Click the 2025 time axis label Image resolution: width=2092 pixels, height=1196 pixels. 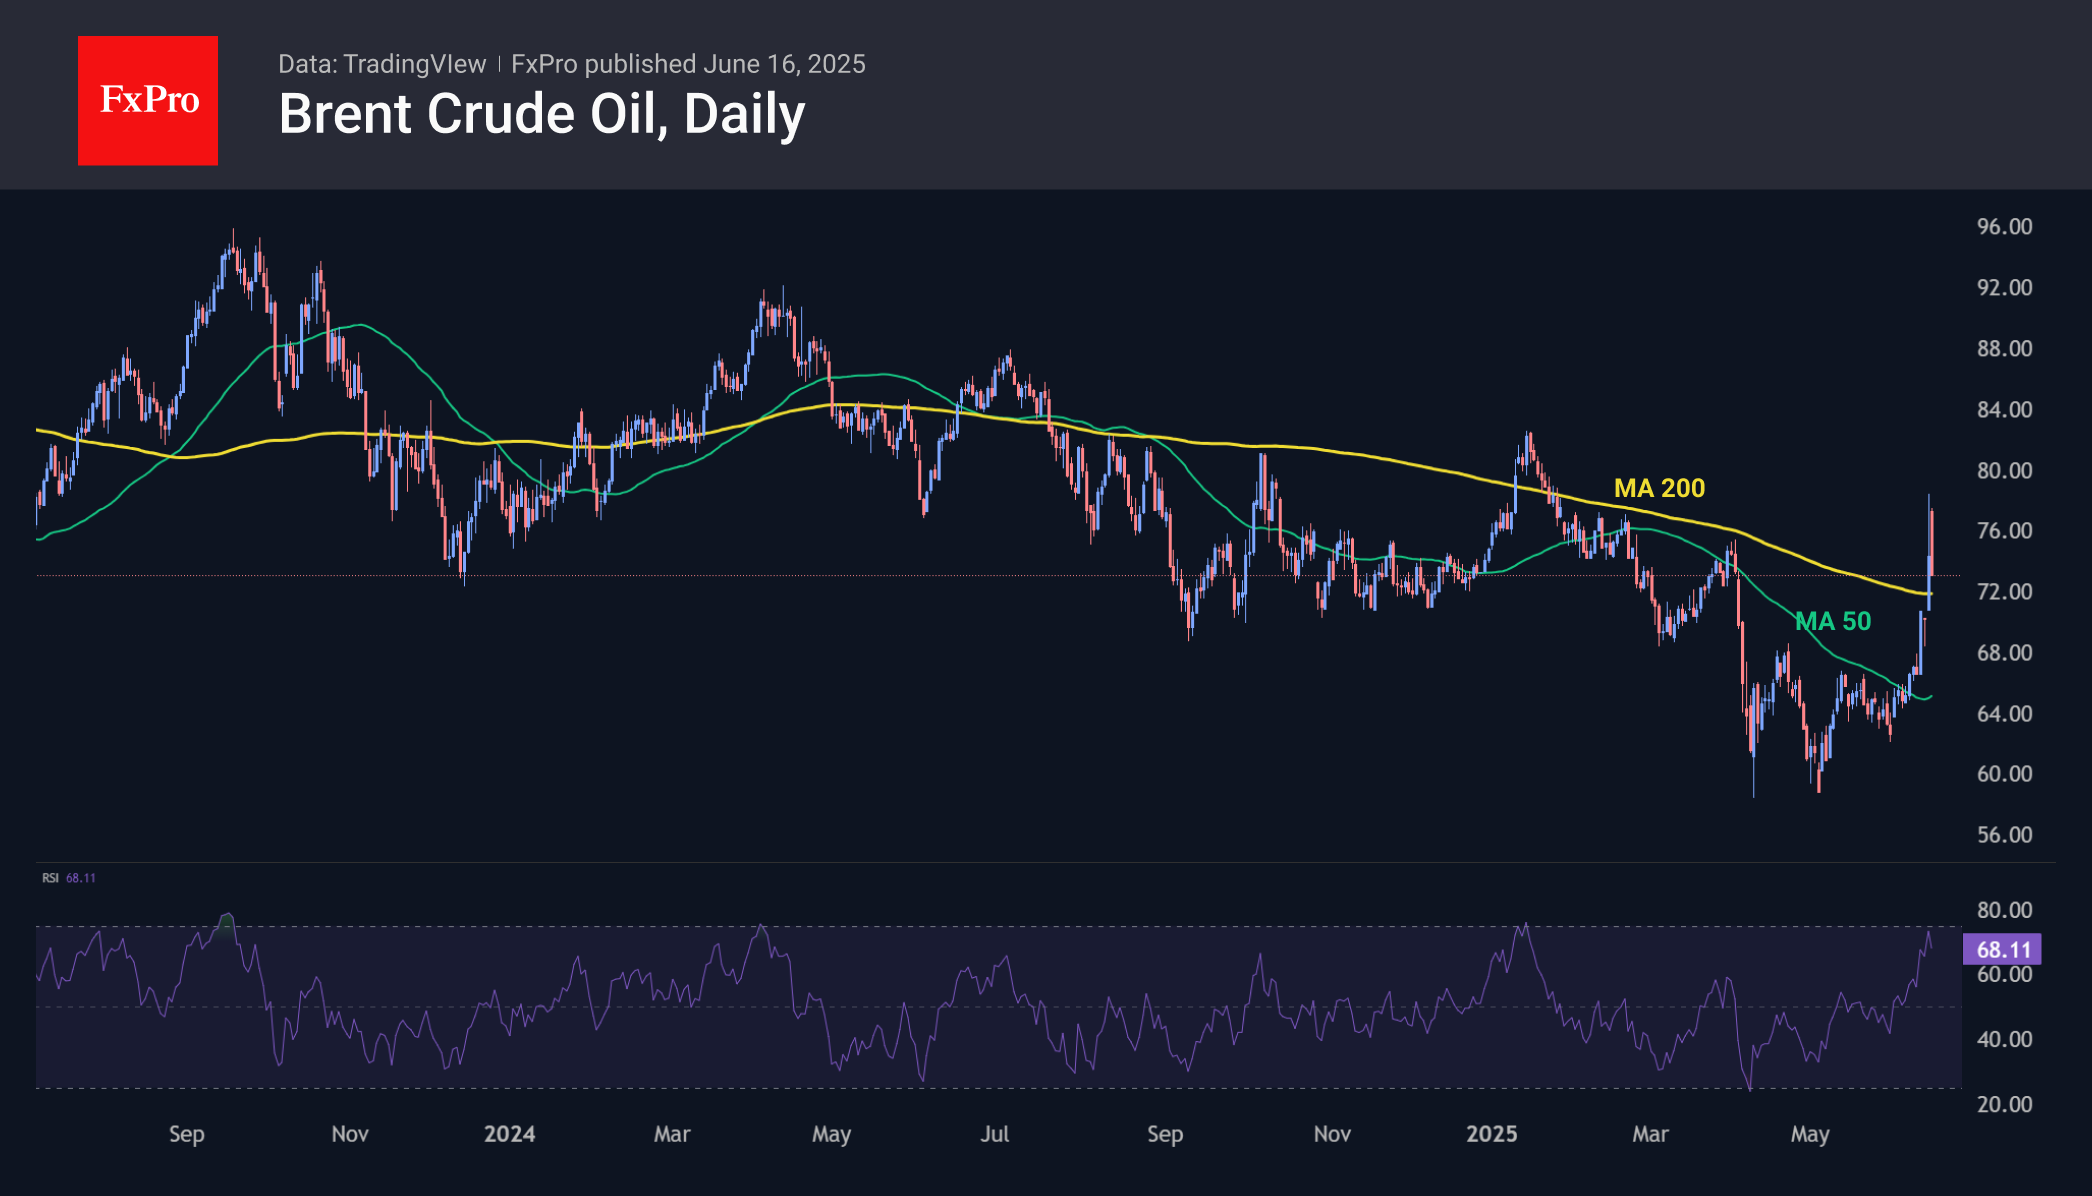[x=1491, y=1134]
